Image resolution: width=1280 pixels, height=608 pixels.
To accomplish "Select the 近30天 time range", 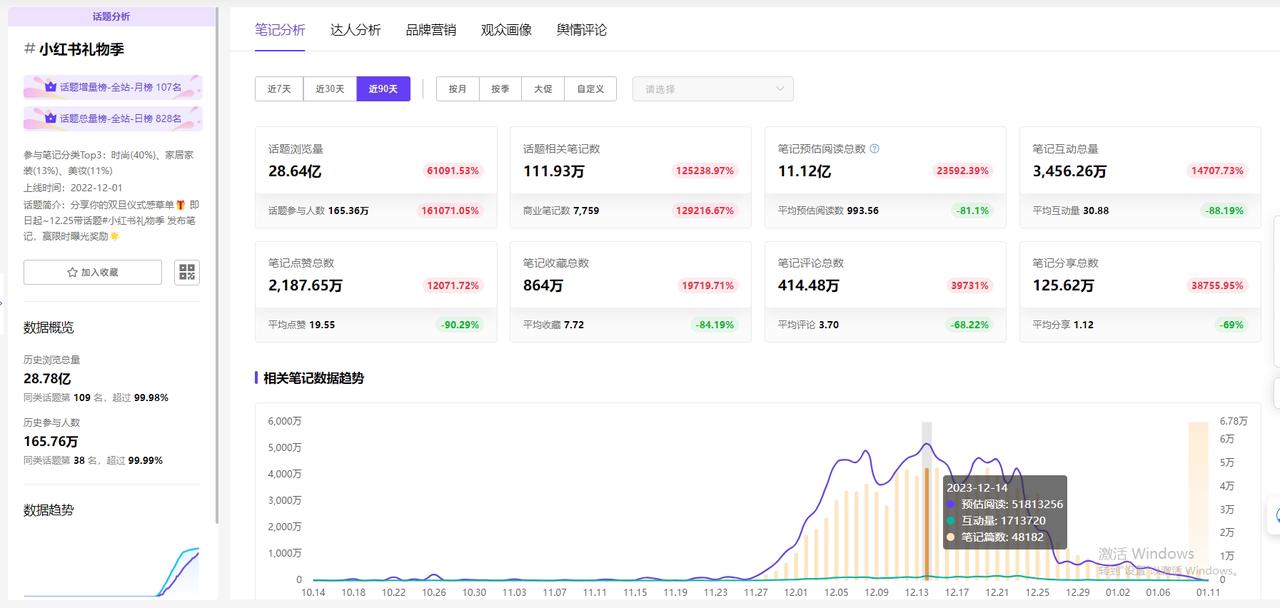I will [x=330, y=89].
